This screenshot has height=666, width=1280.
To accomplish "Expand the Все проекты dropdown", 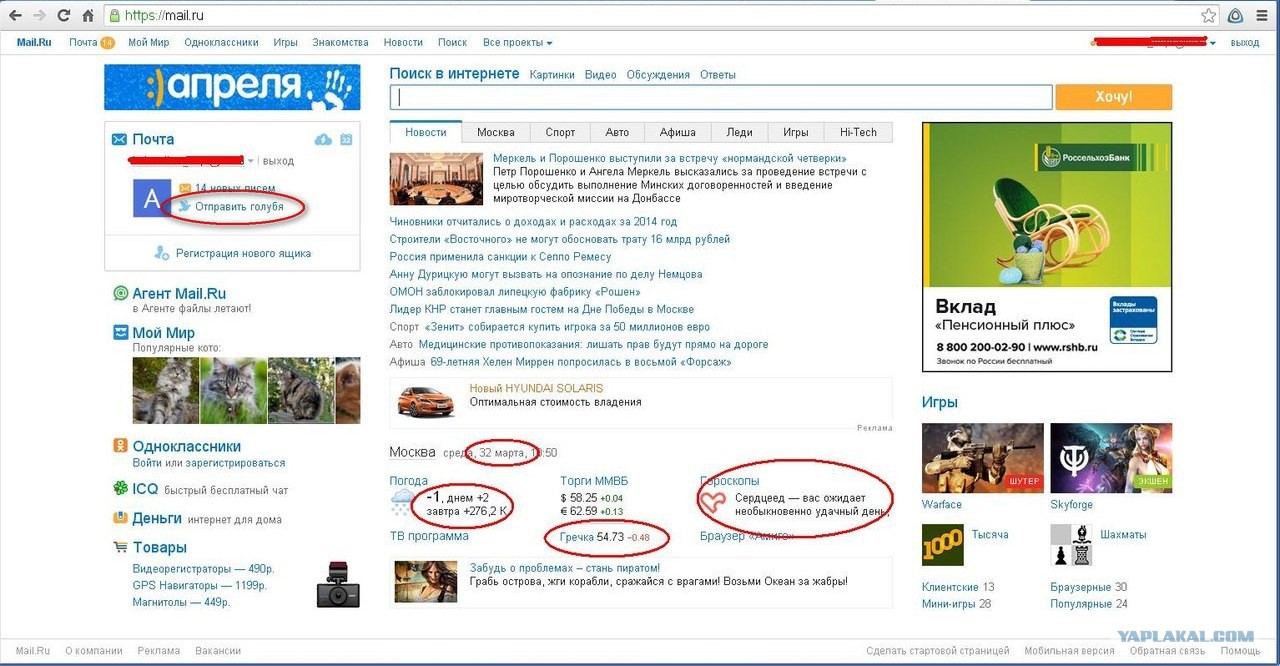I will point(517,43).
